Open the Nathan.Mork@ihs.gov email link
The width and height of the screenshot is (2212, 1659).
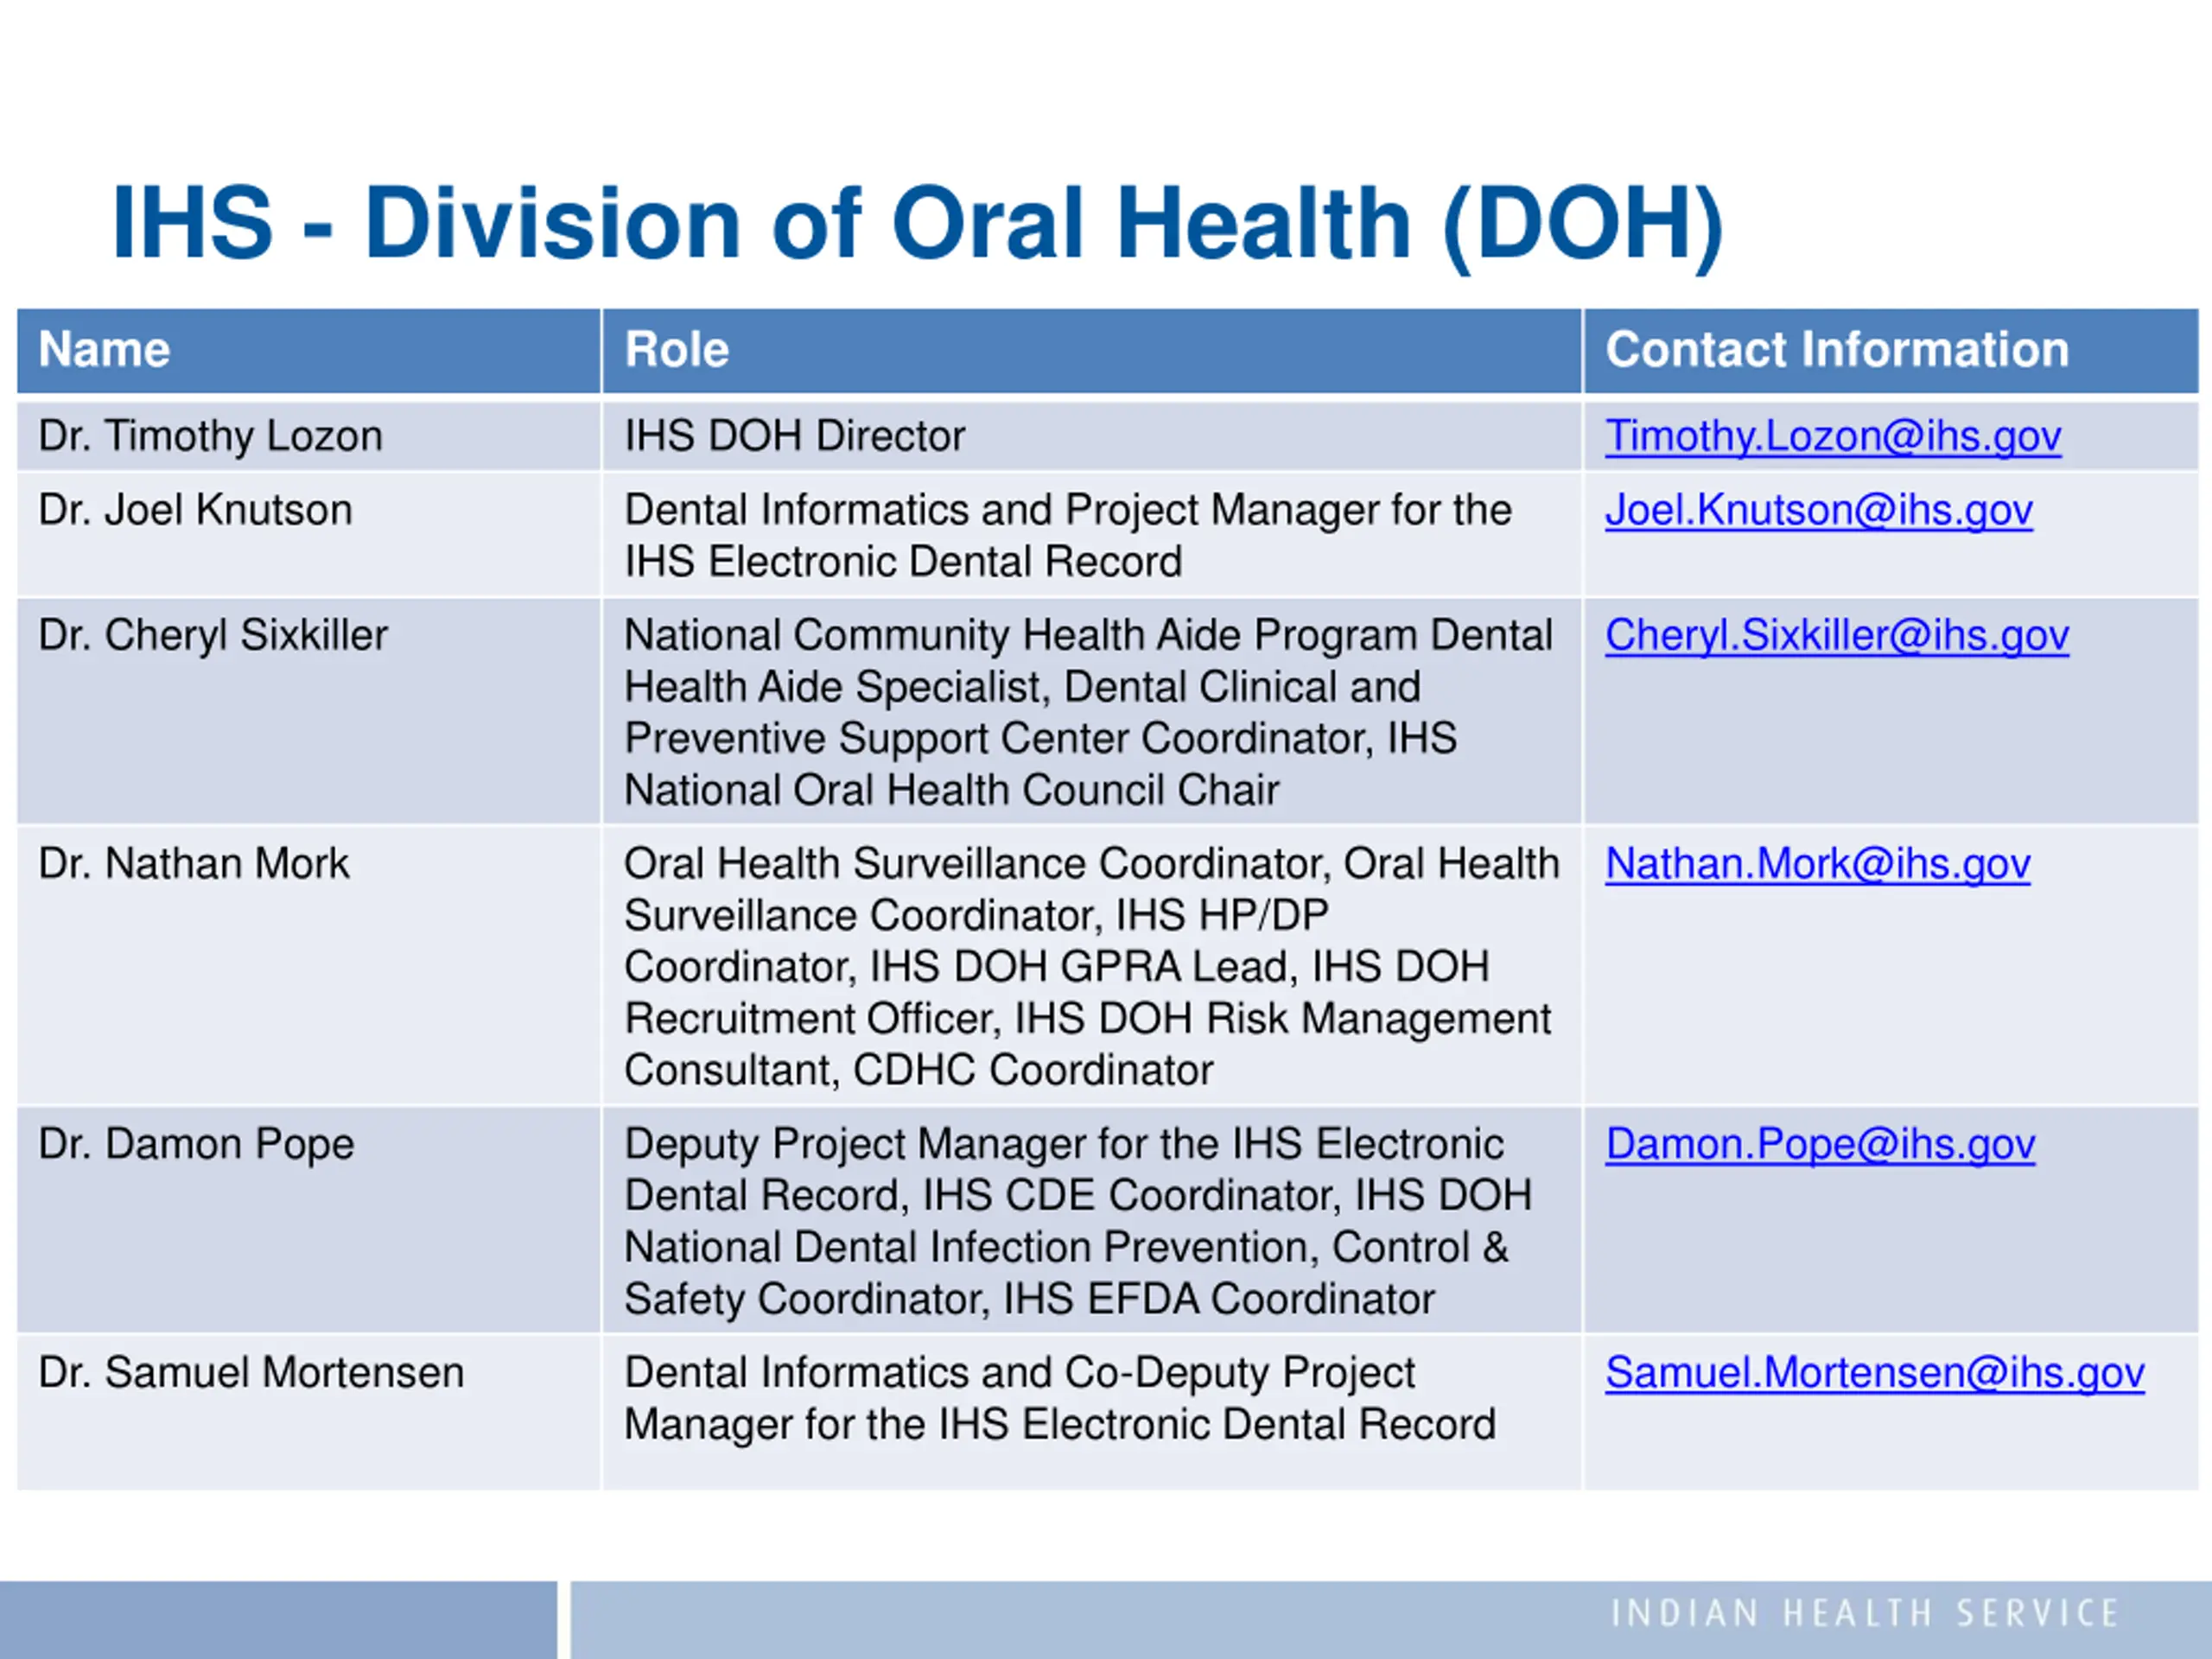tap(1818, 864)
